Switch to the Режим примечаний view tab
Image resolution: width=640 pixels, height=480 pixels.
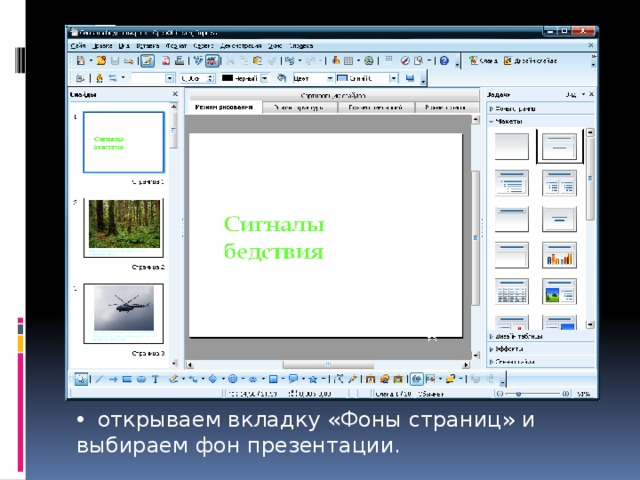pos(375,107)
